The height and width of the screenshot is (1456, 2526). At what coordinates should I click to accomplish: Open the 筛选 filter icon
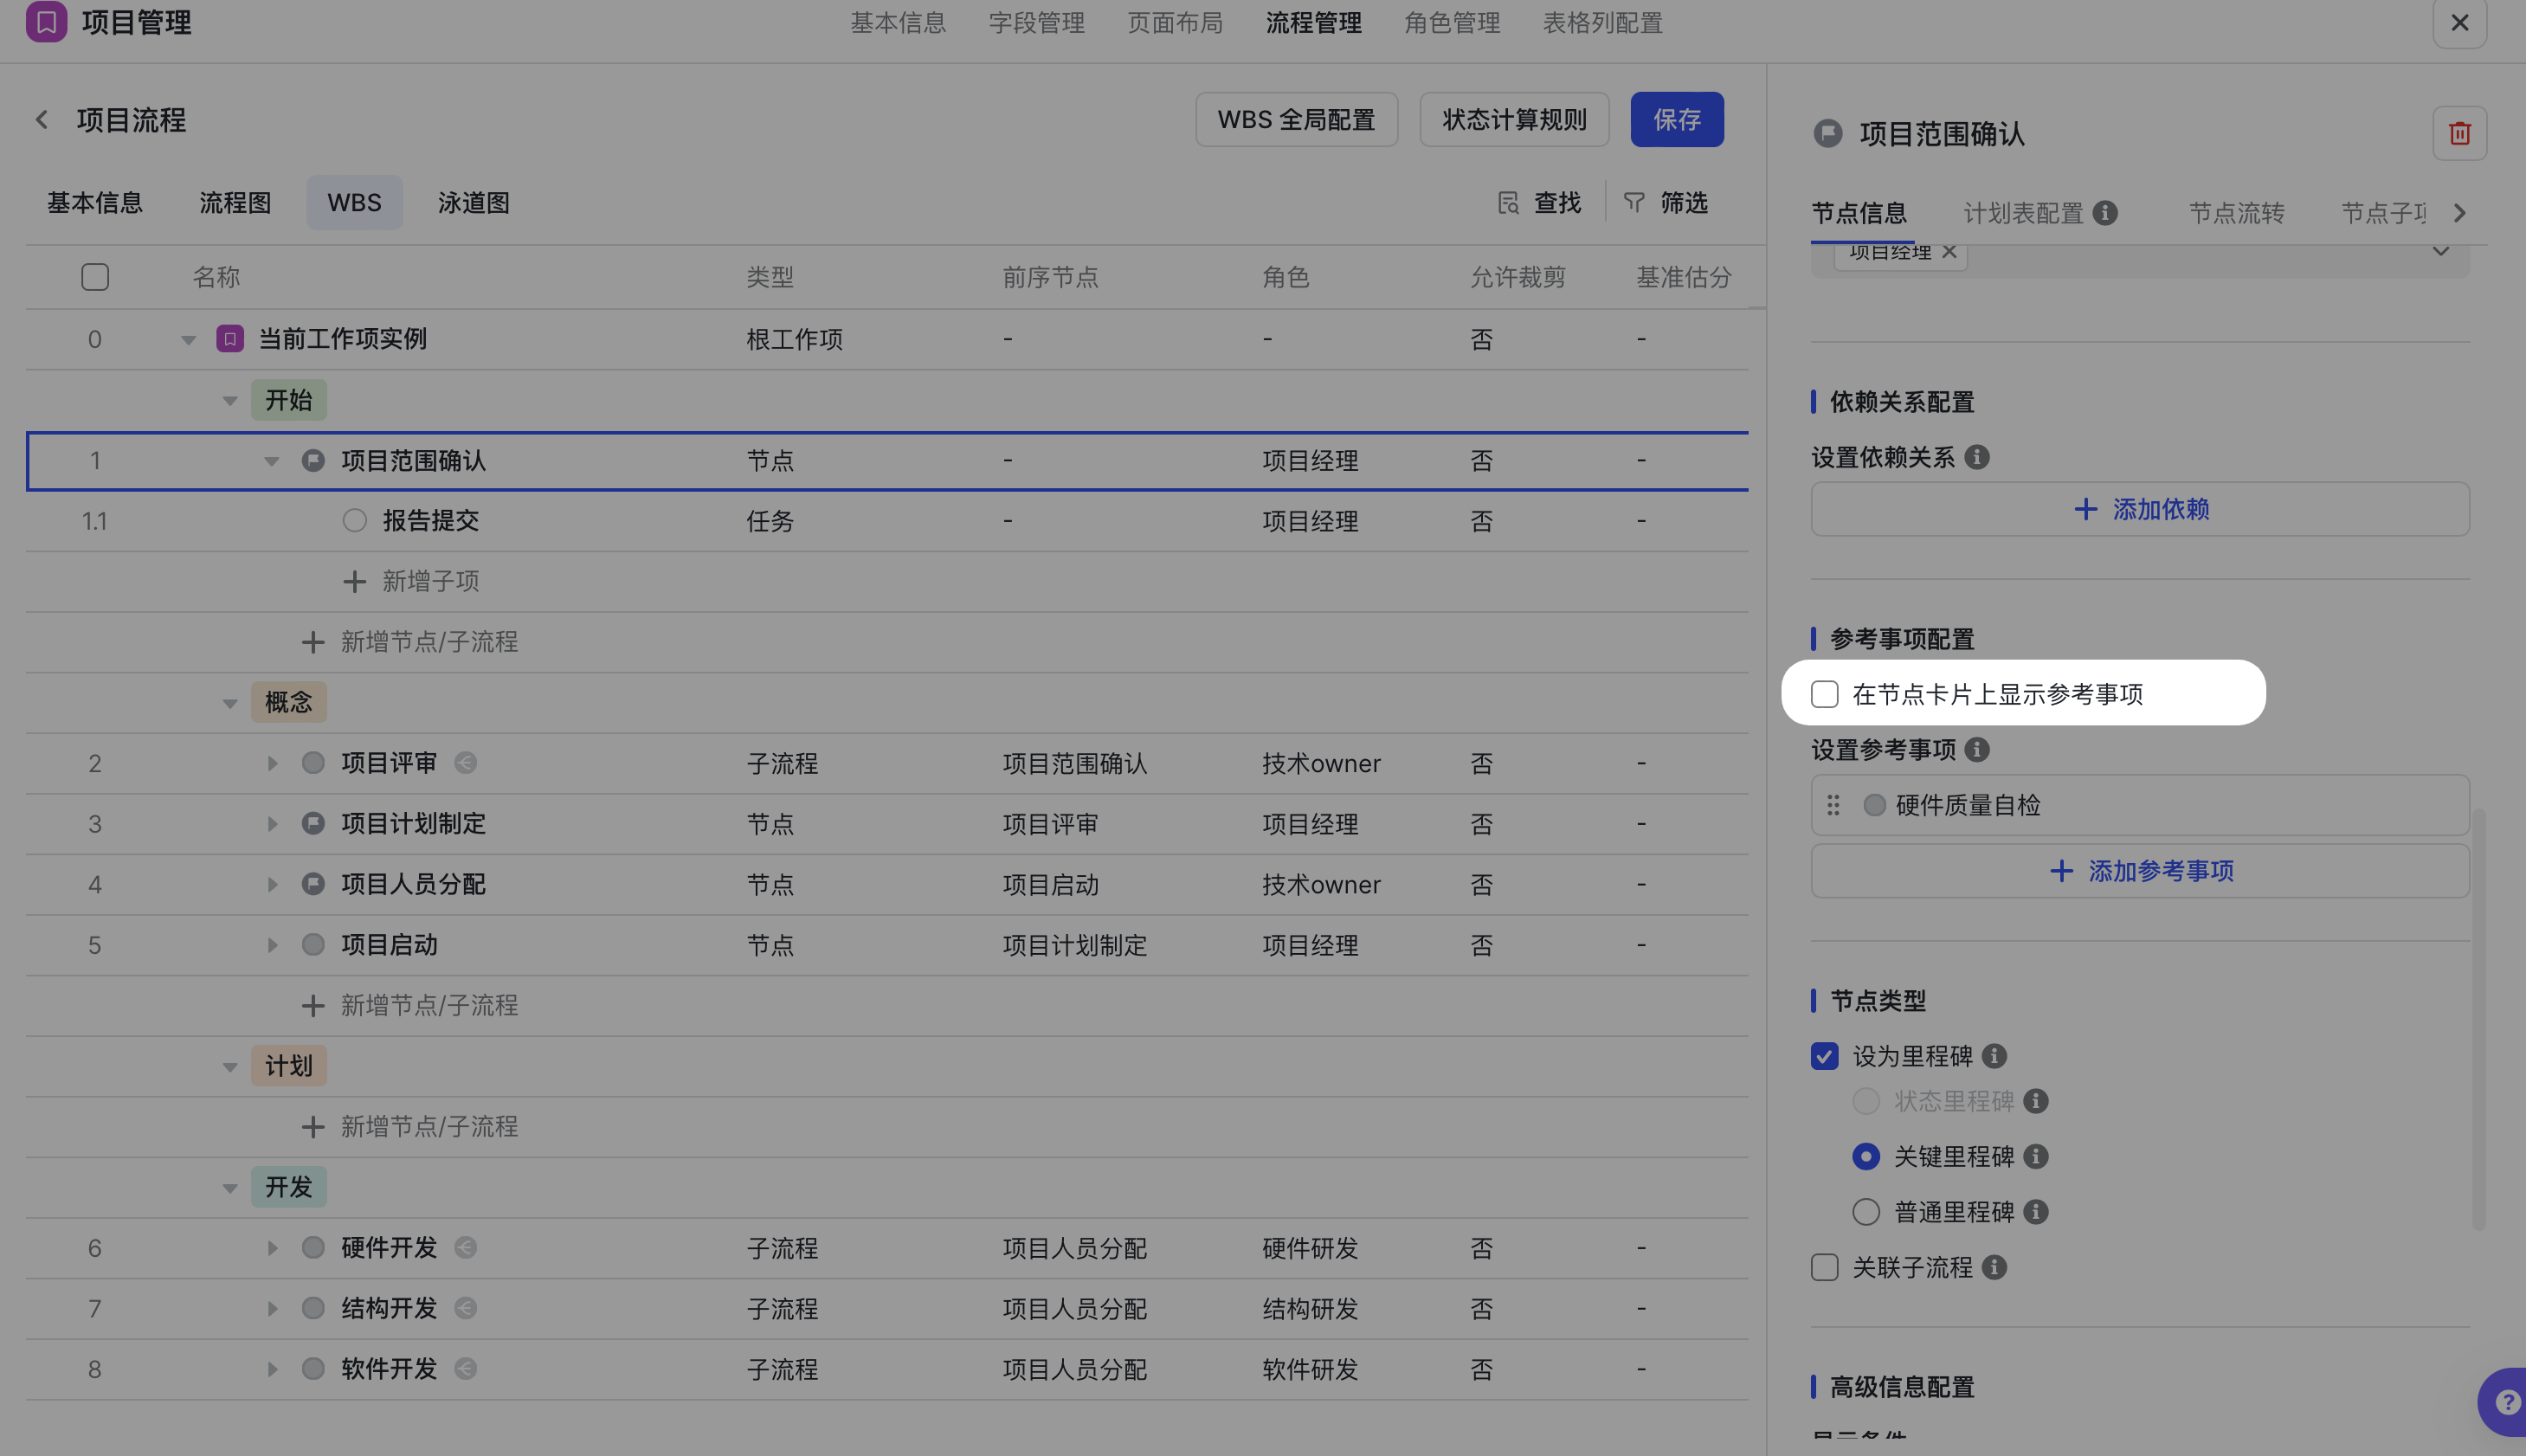coord(1634,203)
